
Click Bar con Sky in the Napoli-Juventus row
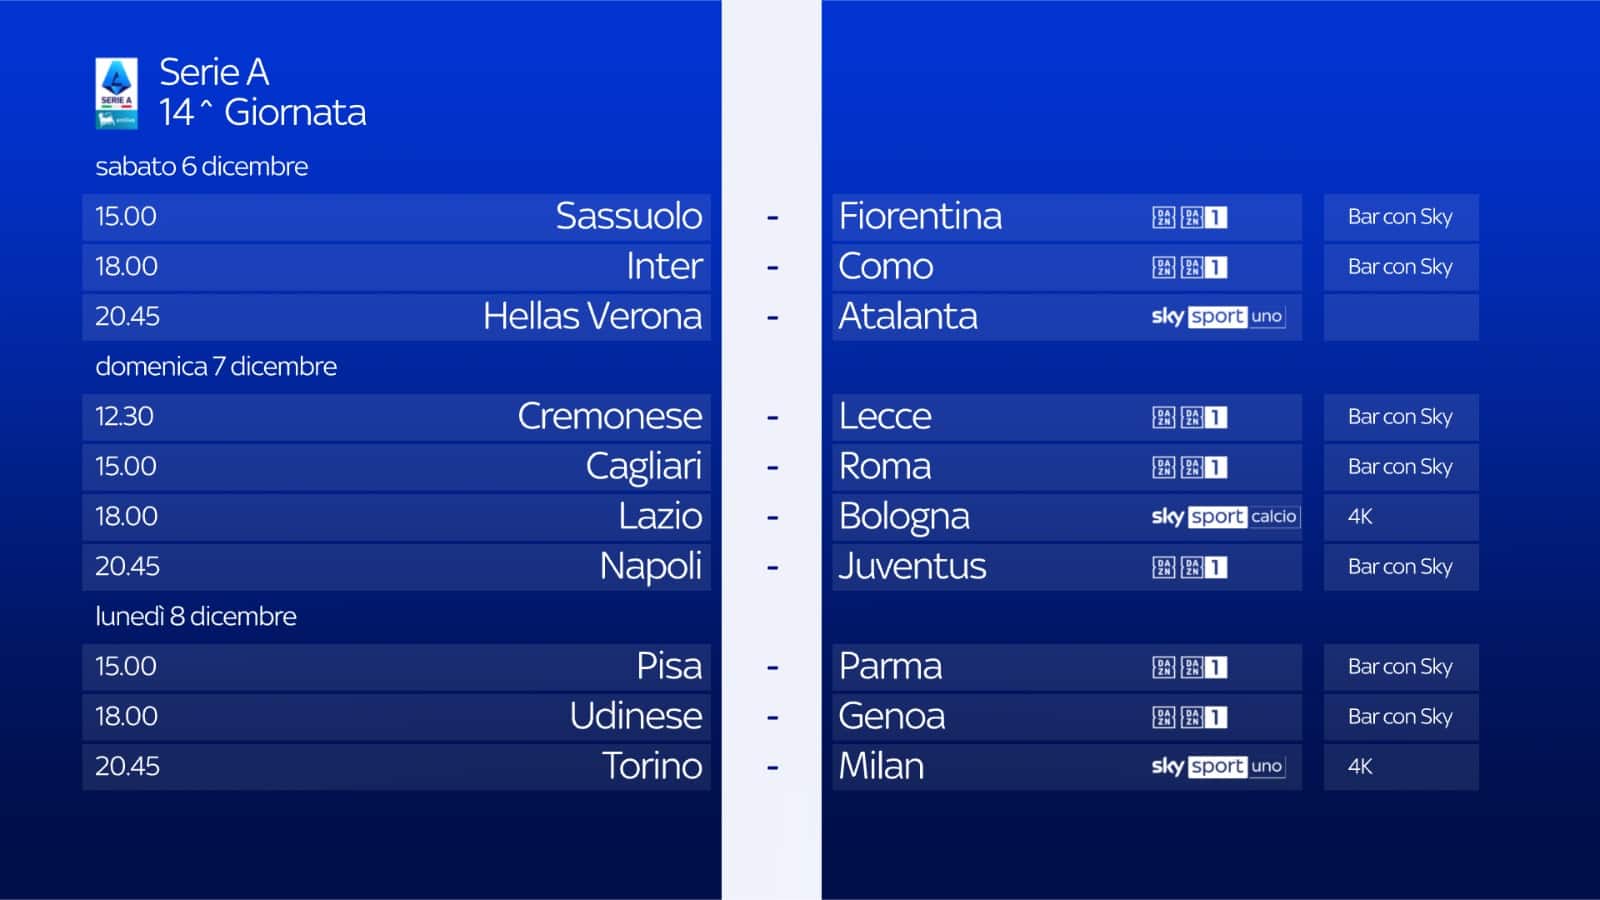tap(1399, 567)
